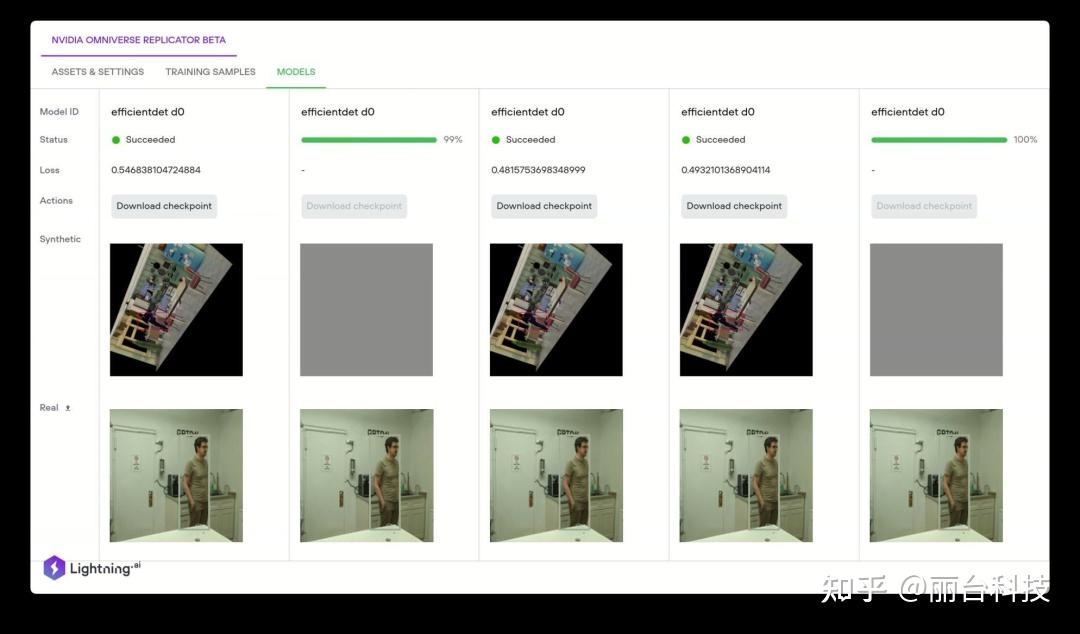The height and width of the screenshot is (634, 1080).
Task: Click the grayed Download checkpoint in second column
Action: click(354, 205)
